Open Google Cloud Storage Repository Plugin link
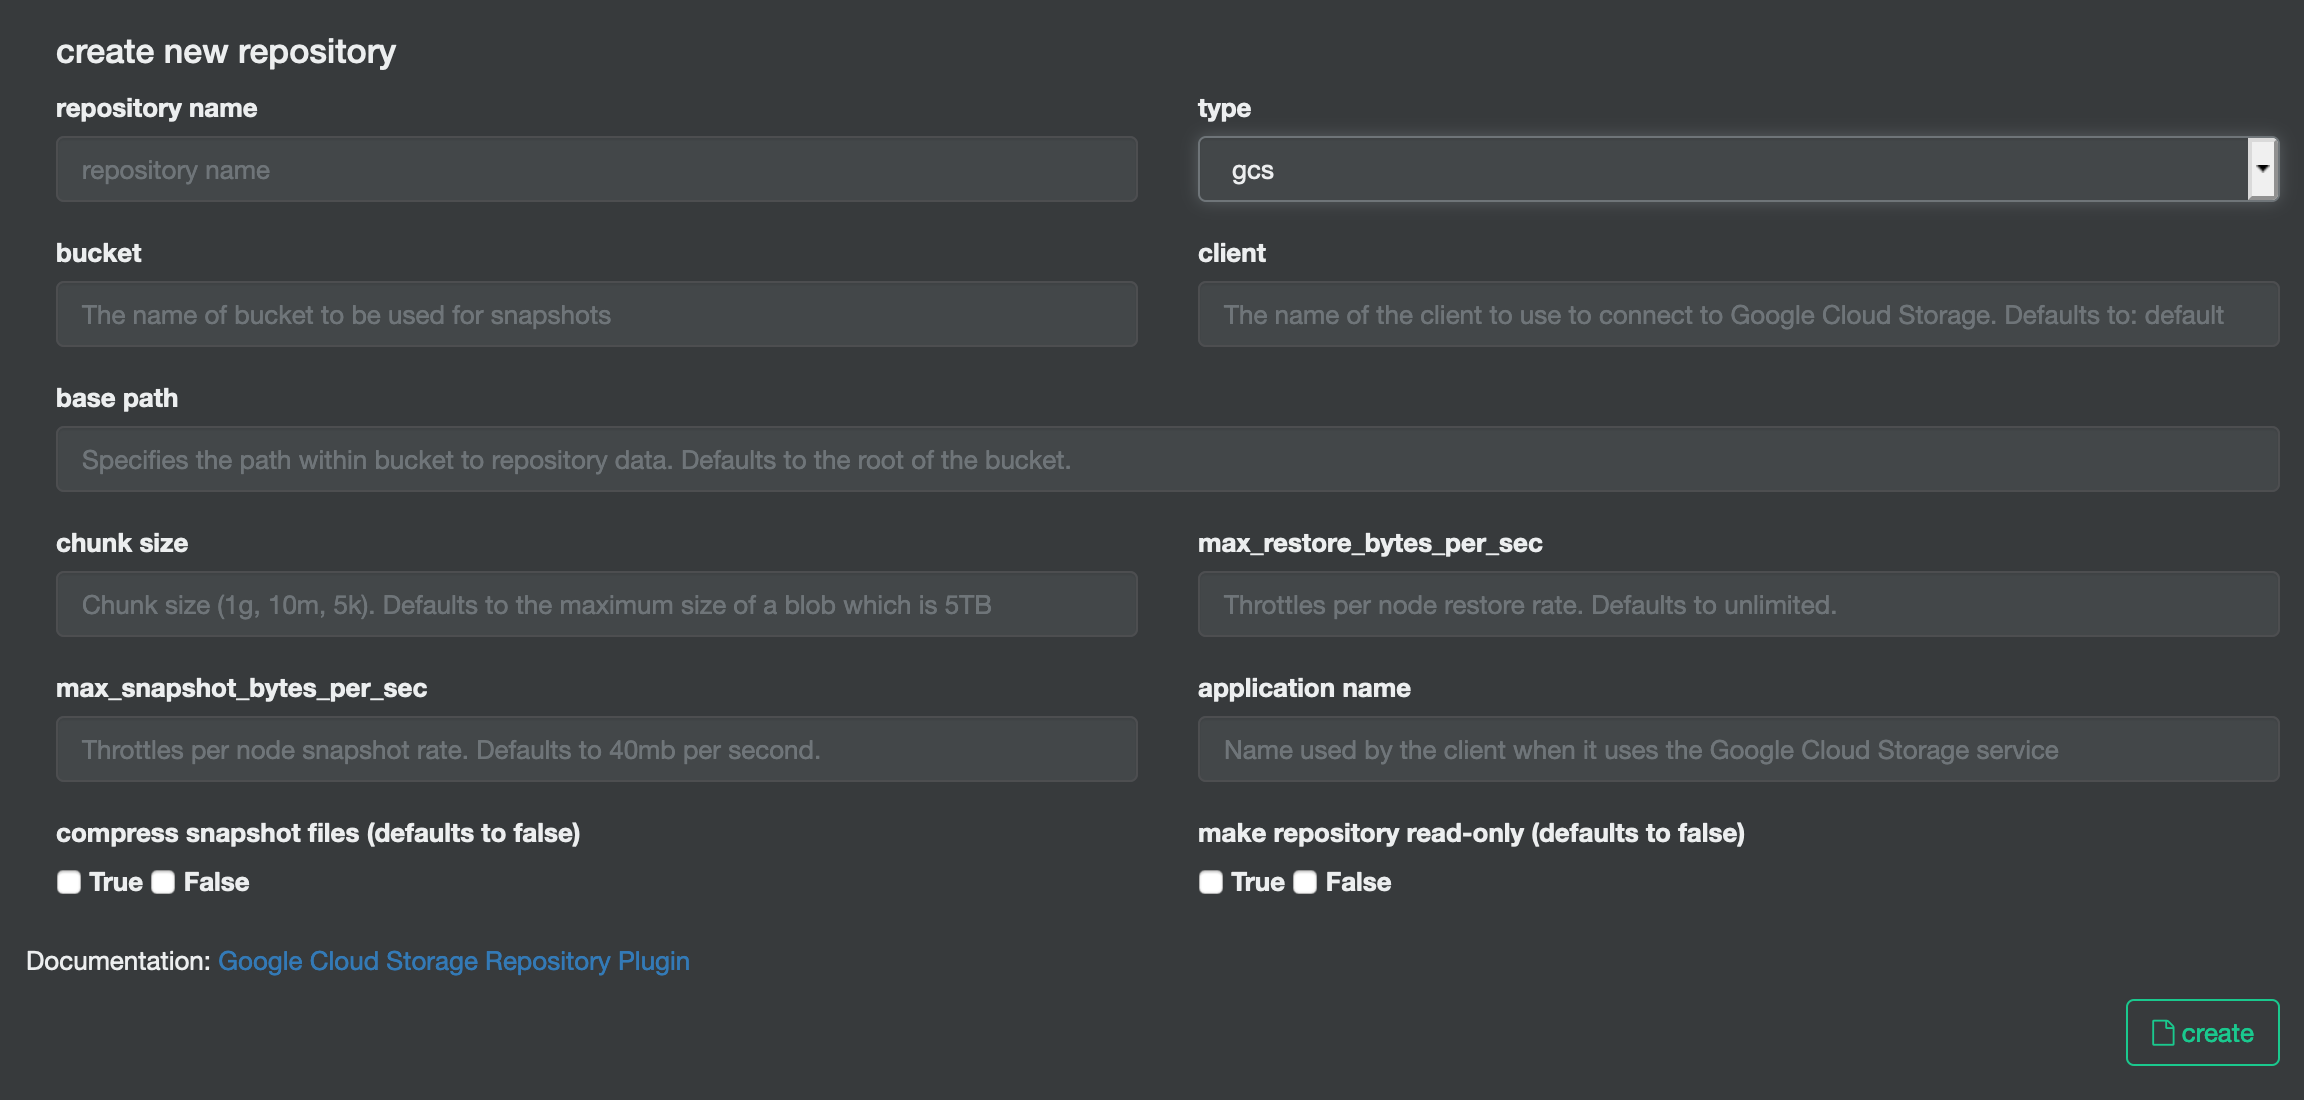 [453, 961]
